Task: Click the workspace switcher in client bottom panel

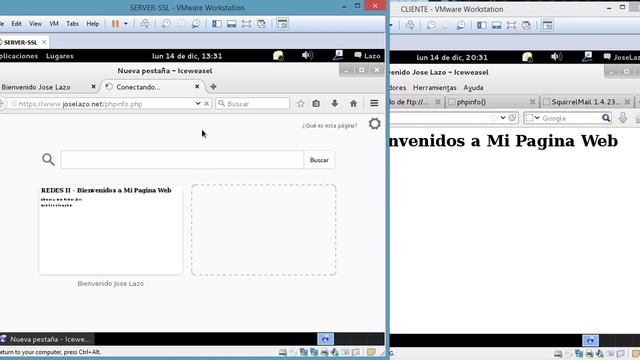Action: tap(590, 340)
